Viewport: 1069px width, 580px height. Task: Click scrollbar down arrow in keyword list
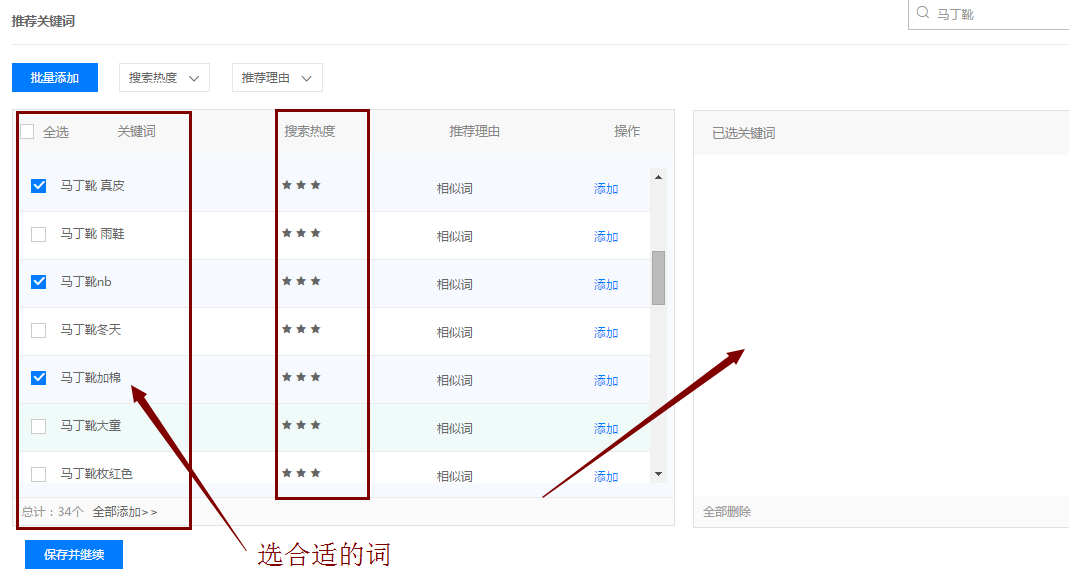658,473
